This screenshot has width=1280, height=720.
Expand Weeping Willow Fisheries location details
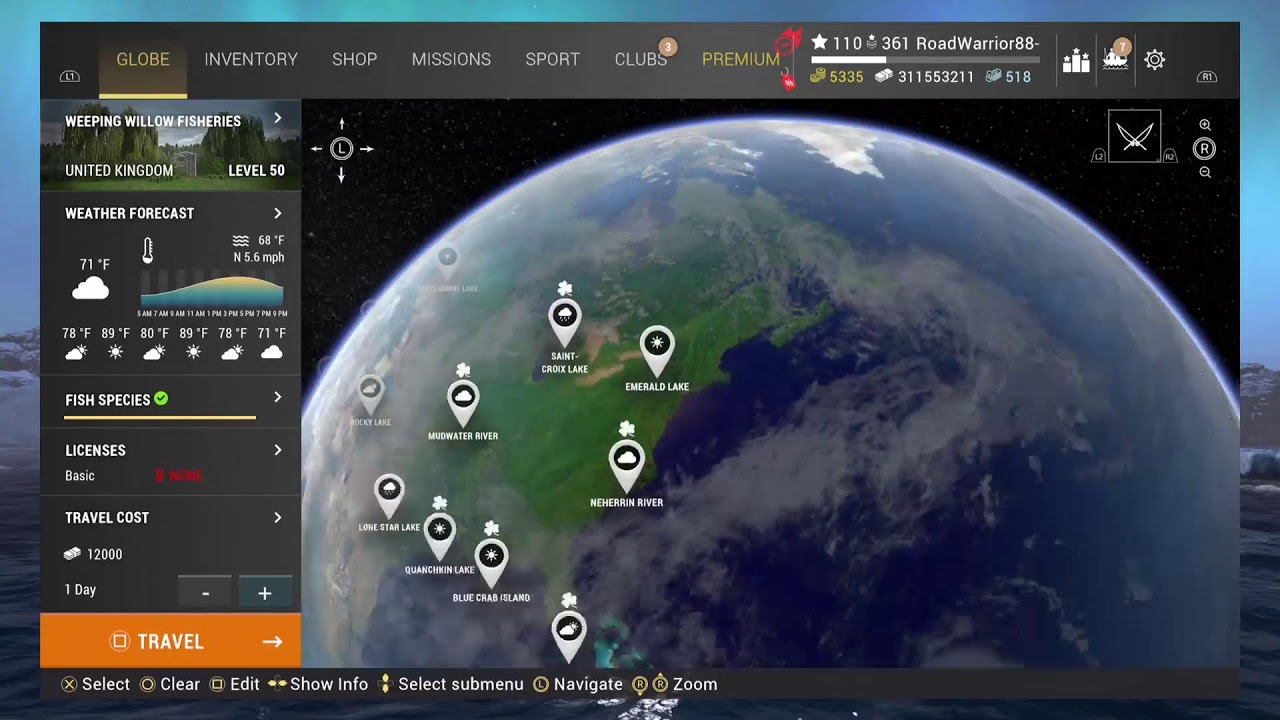pos(278,119)
